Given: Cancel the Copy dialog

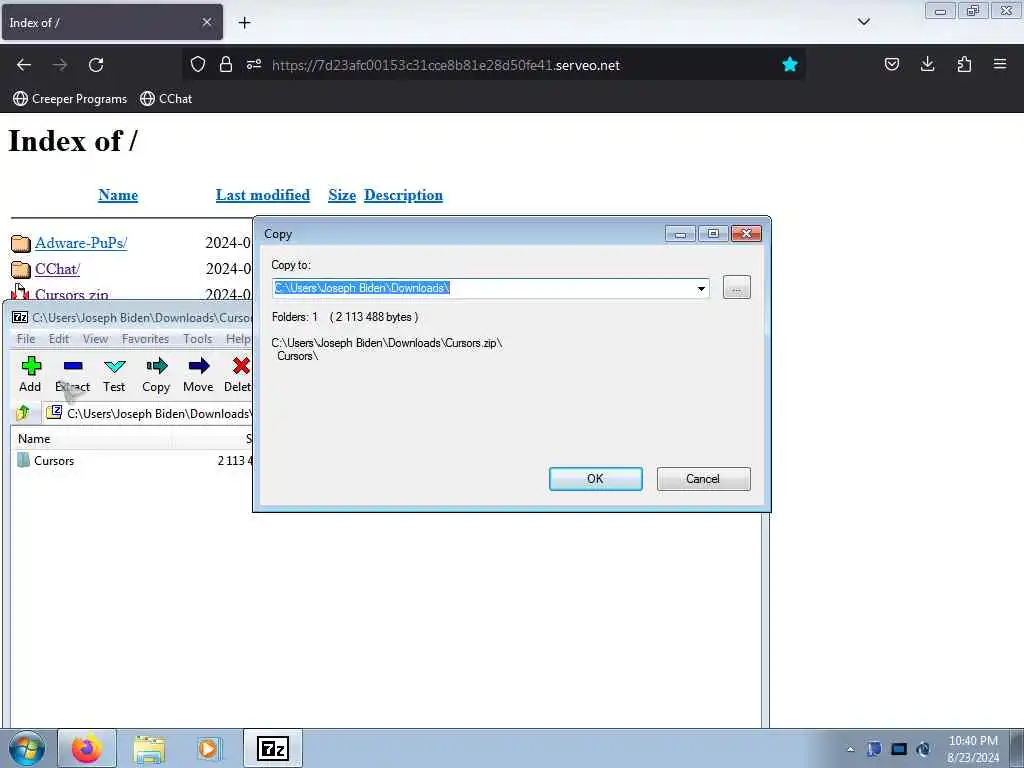Looking at the screenshot, I should click(x=703, y=479).
